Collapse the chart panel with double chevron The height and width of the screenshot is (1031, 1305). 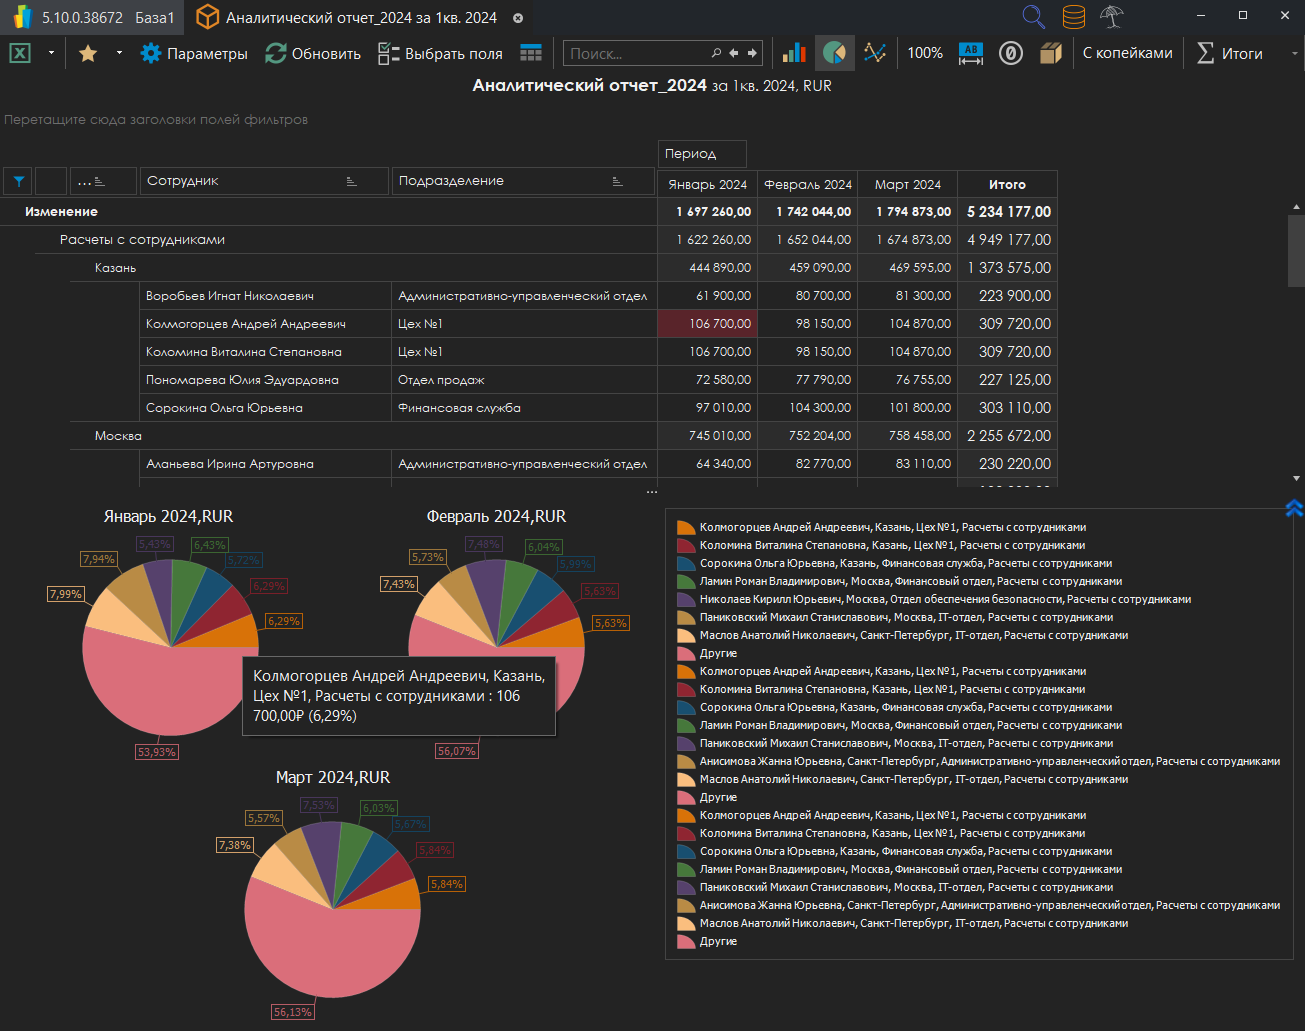1293,508
